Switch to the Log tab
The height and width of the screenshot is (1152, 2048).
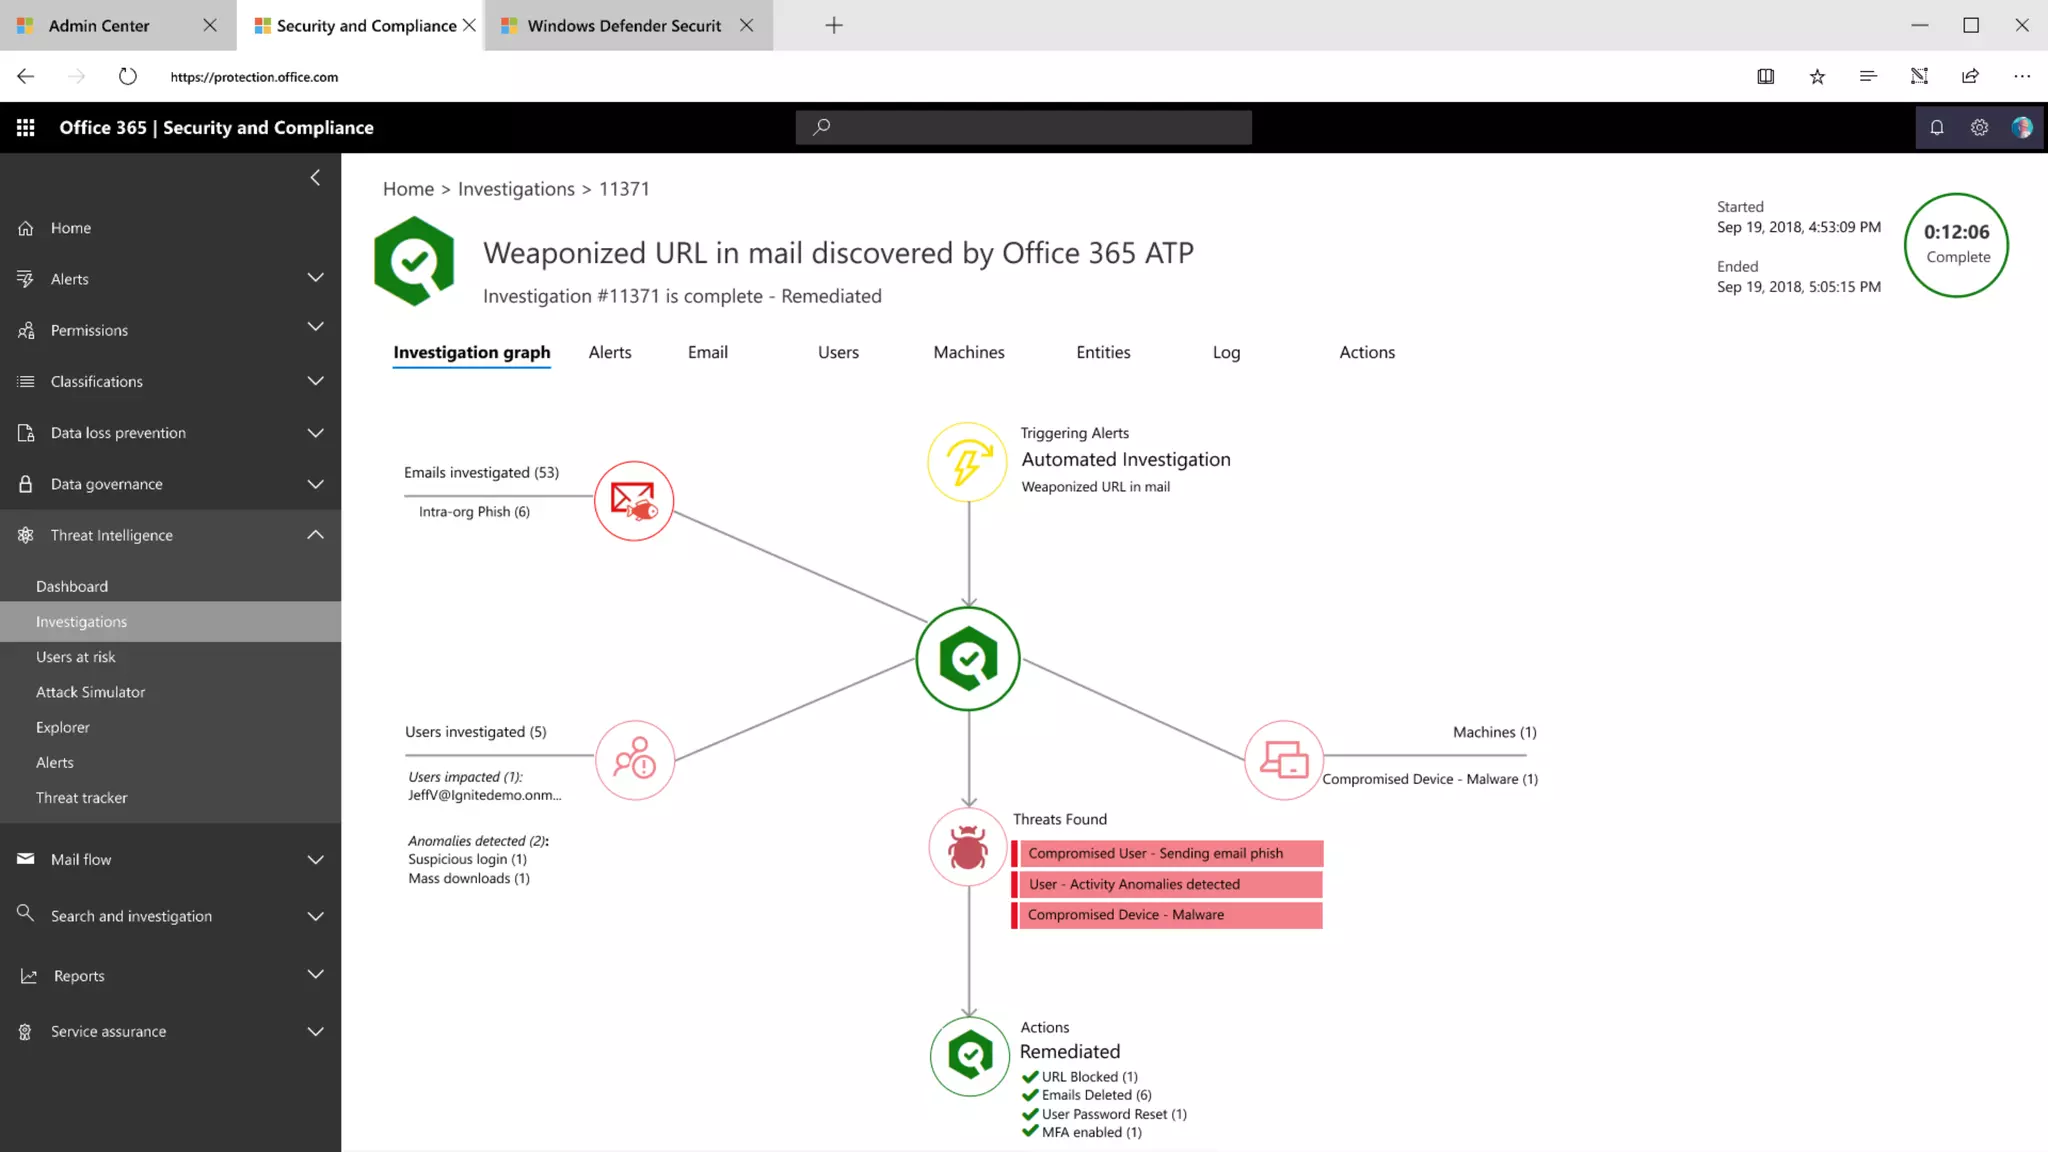click(1226, 352)
